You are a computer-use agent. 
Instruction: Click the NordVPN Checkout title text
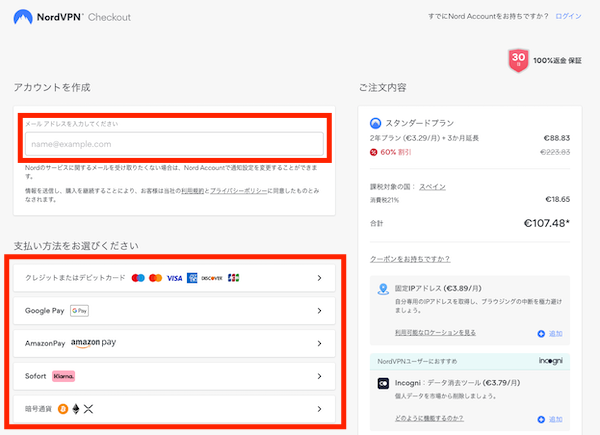84,17
